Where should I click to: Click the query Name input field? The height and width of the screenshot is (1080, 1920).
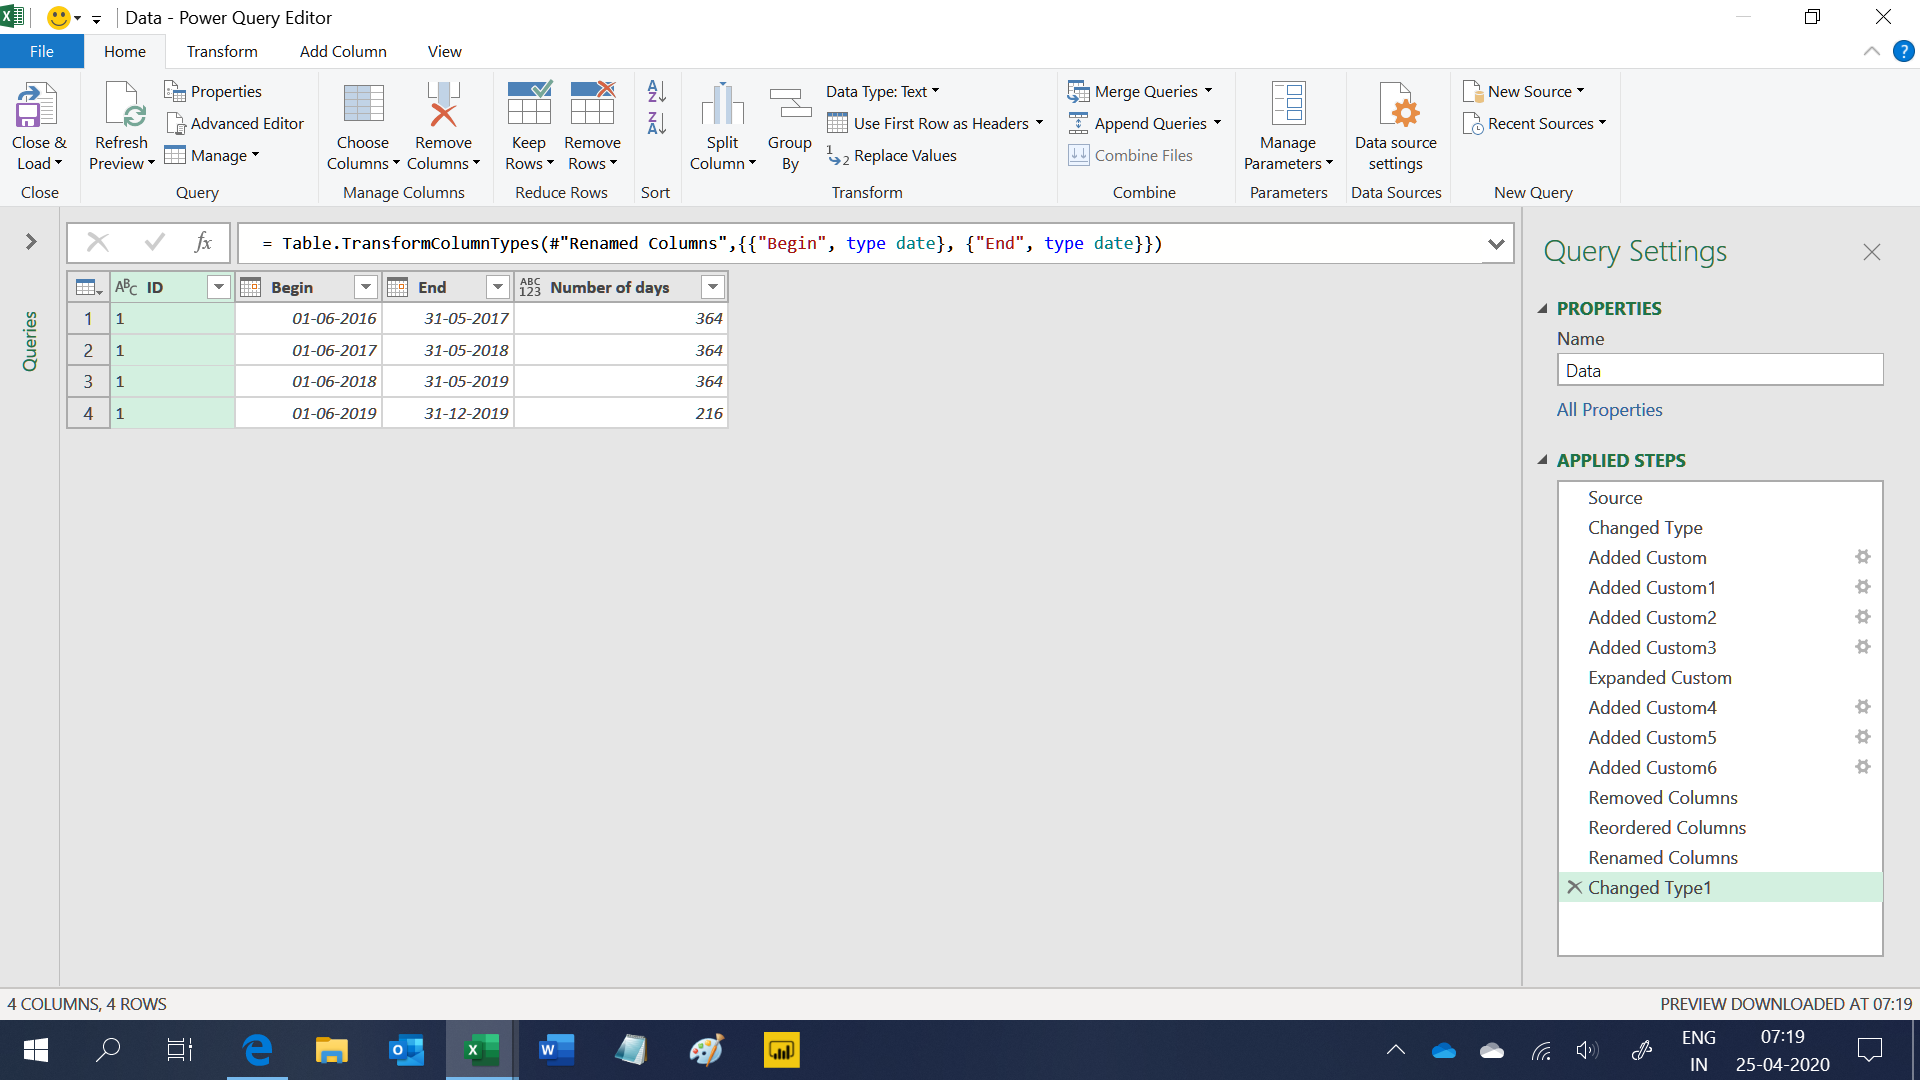click(1720, 370)
